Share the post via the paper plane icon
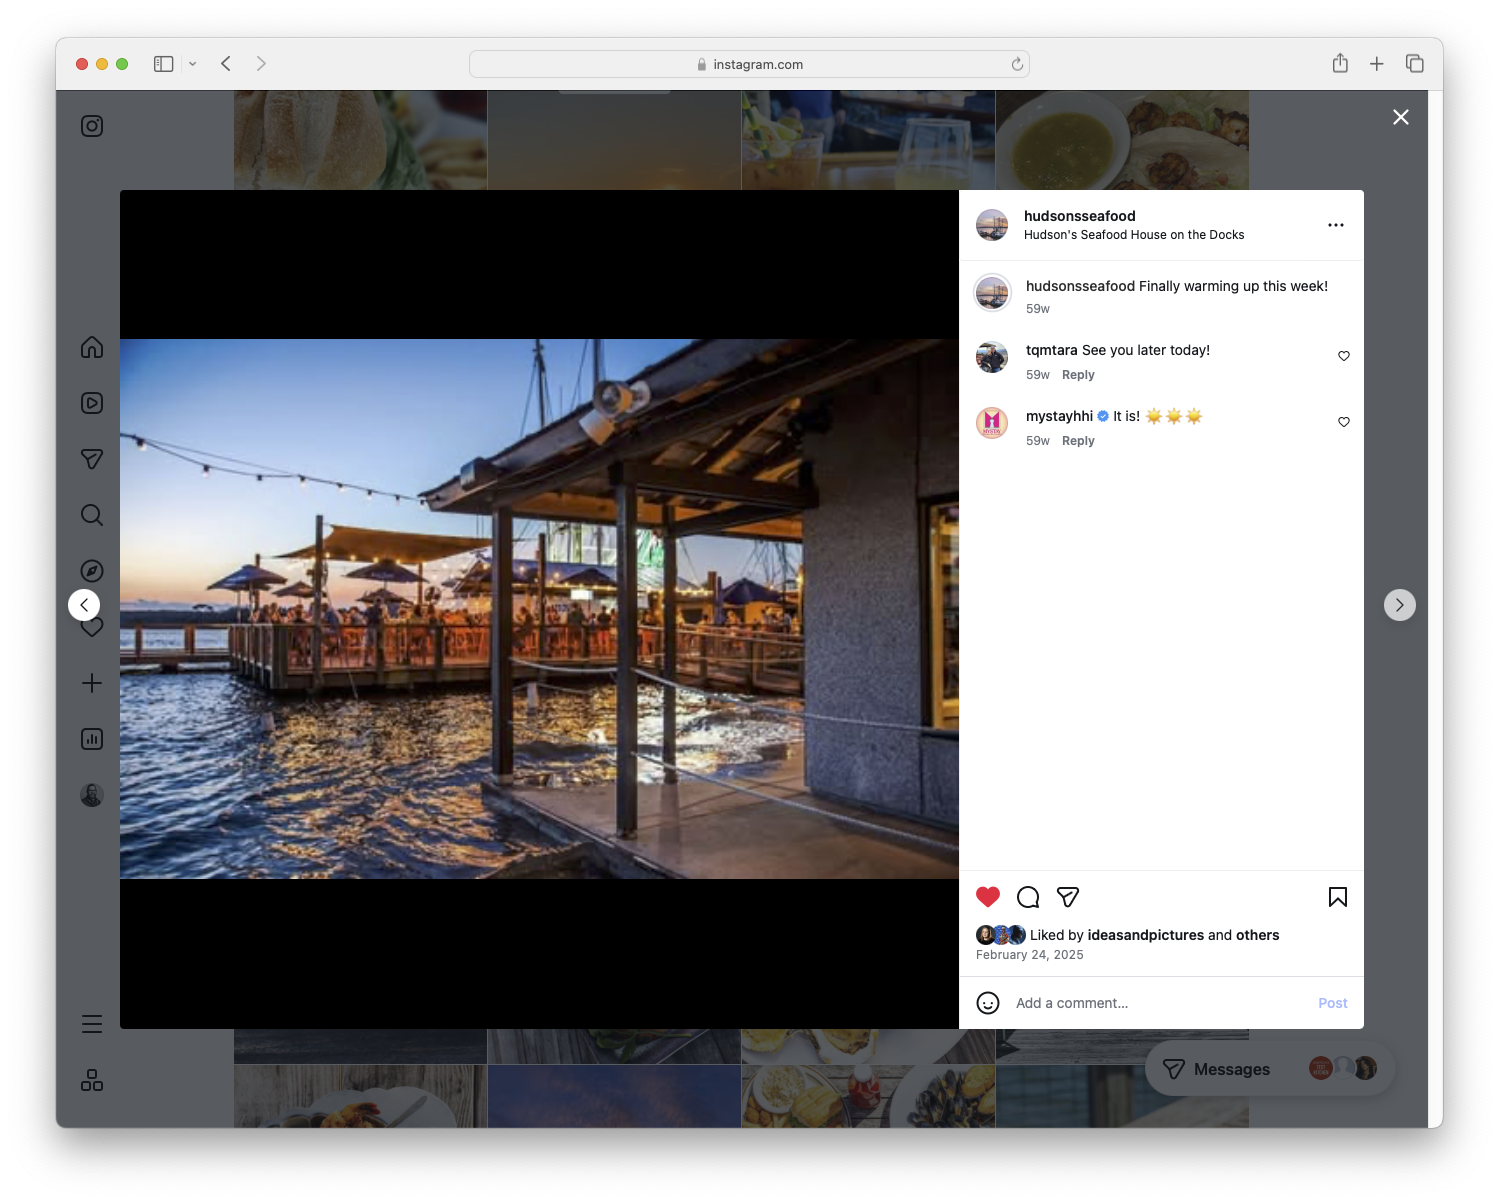This screenshot has height=1202, width=1499. [1068, 897]
